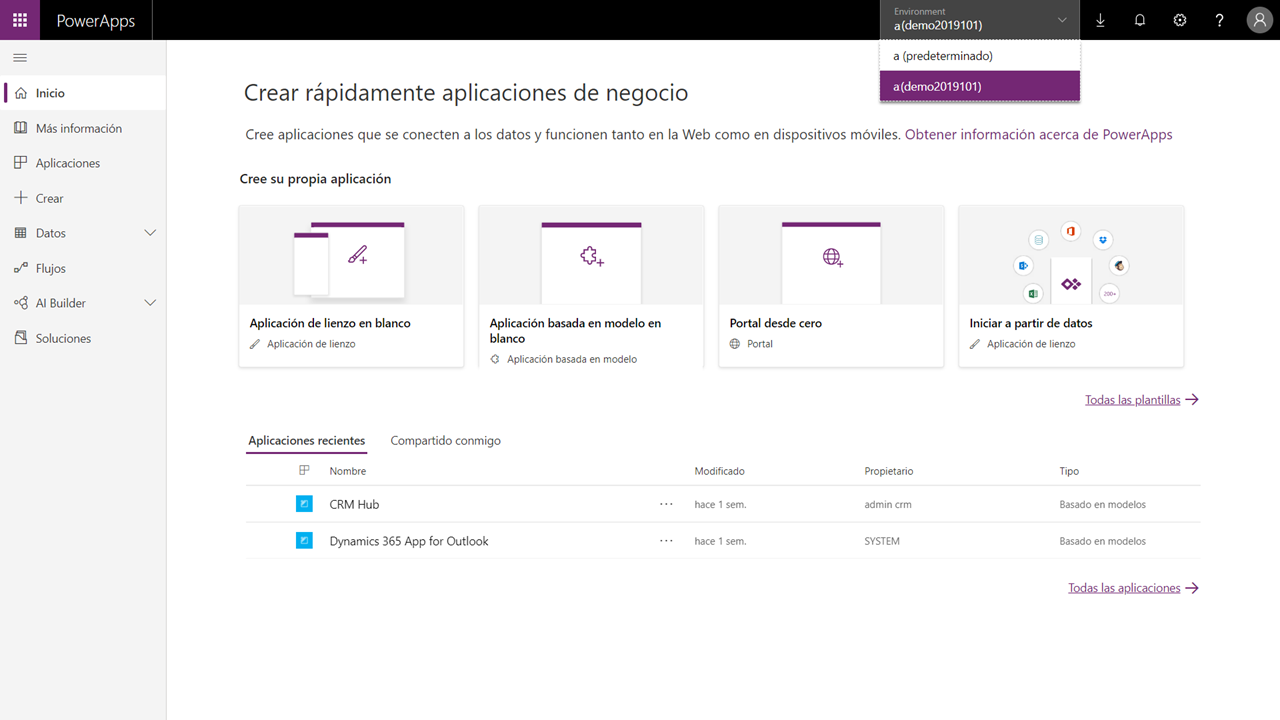Viewport: 1280px width, 720px height.
Task: Open Dynamics 365 App for Outlook name
Action: tap(409, 541)
